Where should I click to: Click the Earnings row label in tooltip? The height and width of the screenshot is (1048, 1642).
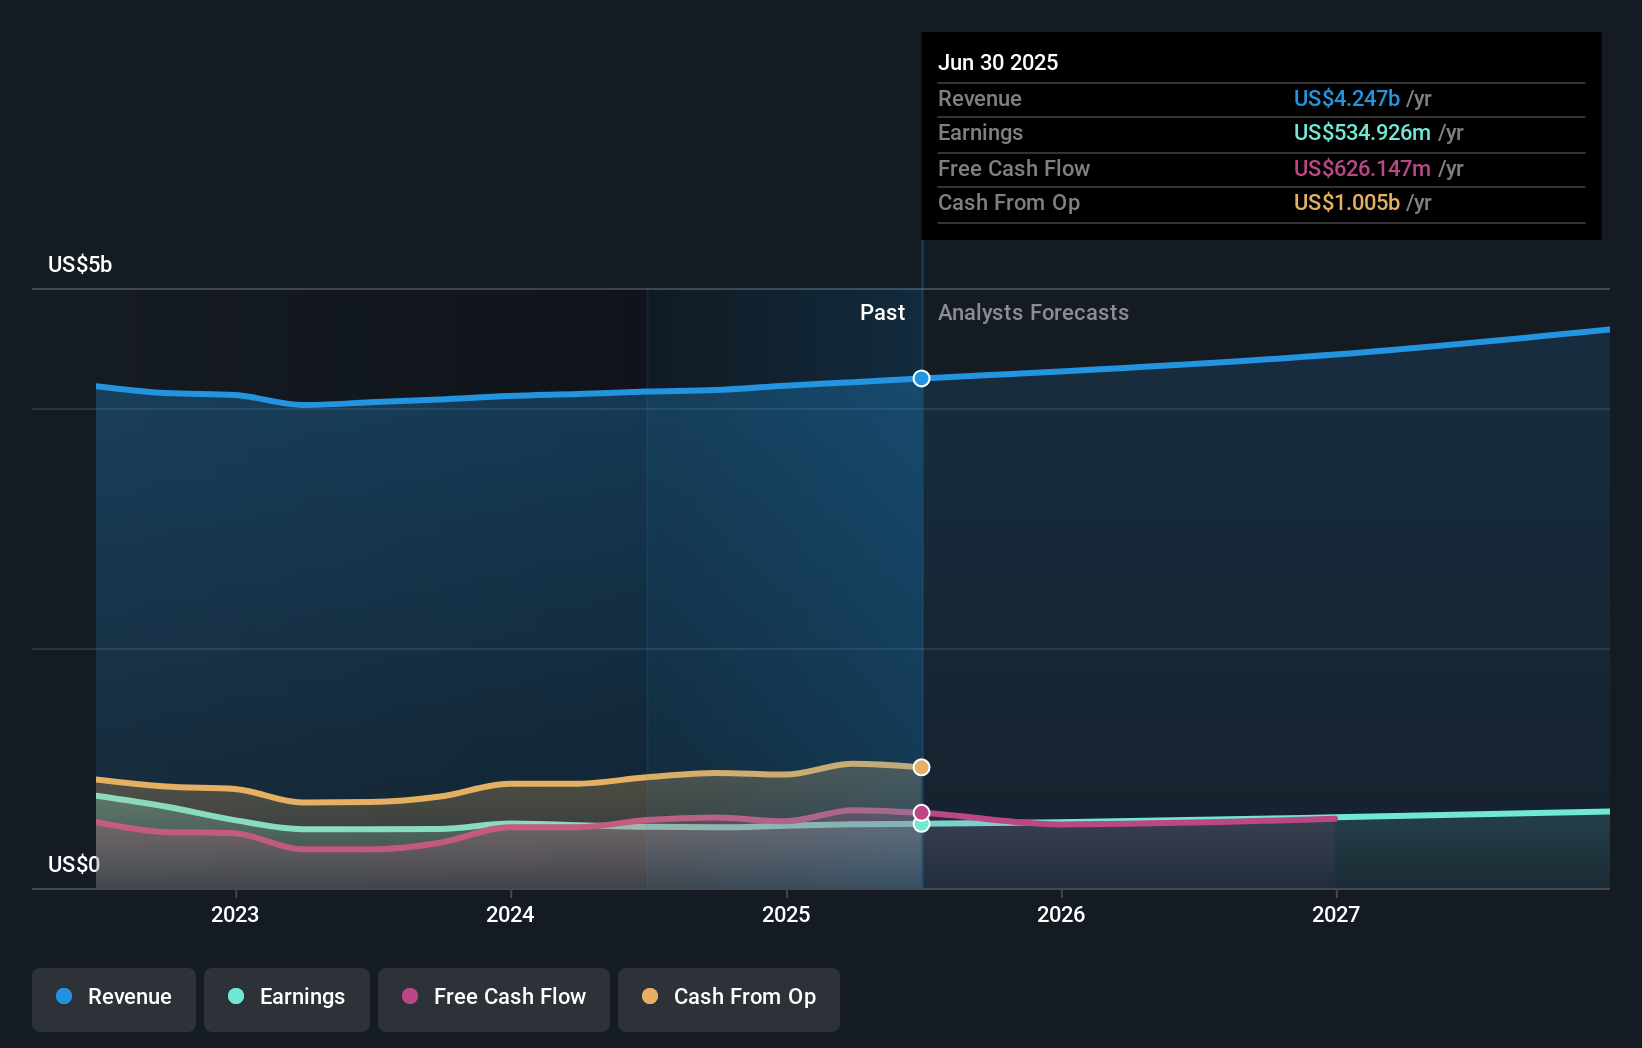tap(980, 132)
